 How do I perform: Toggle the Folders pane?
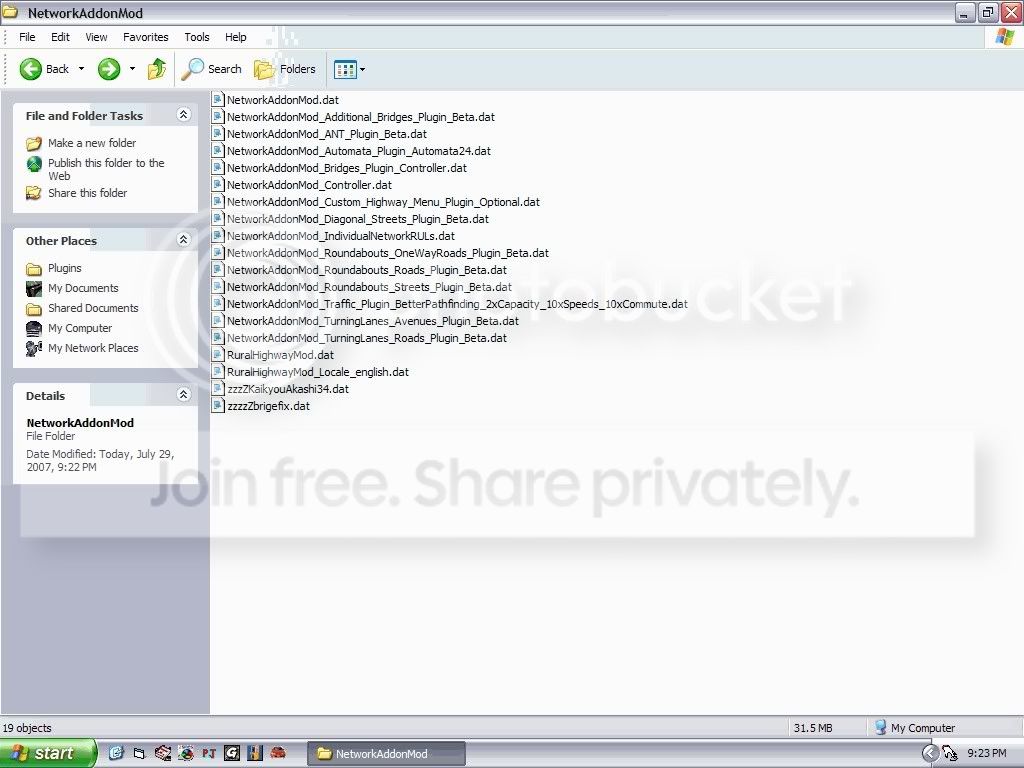tap(285, 69)
